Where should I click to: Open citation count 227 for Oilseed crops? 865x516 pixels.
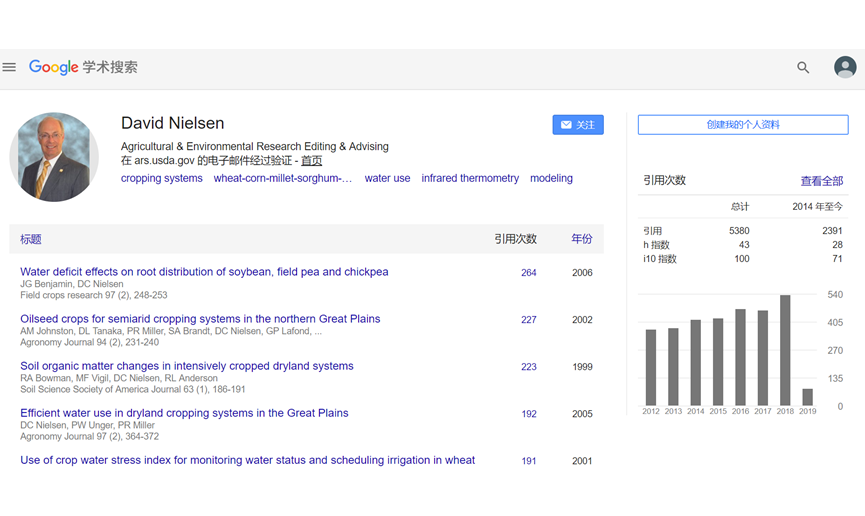(x=528, y=320)
